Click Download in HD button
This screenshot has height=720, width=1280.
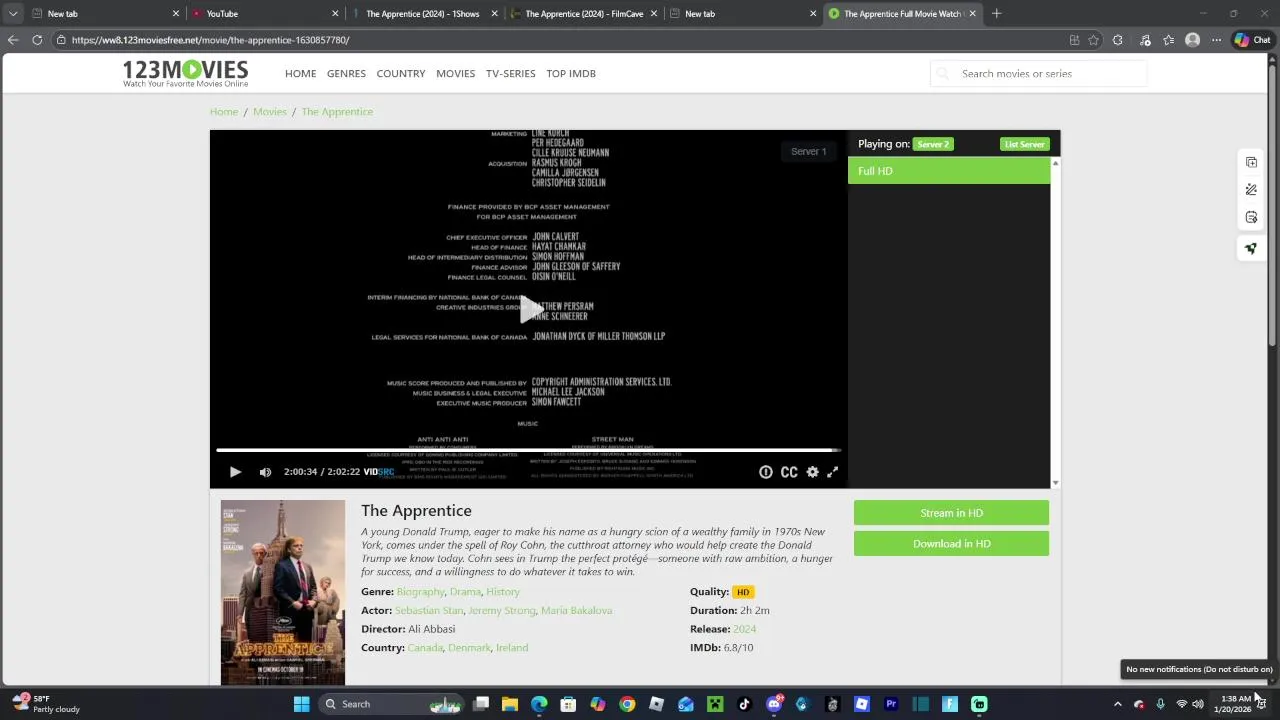point(951,544)
